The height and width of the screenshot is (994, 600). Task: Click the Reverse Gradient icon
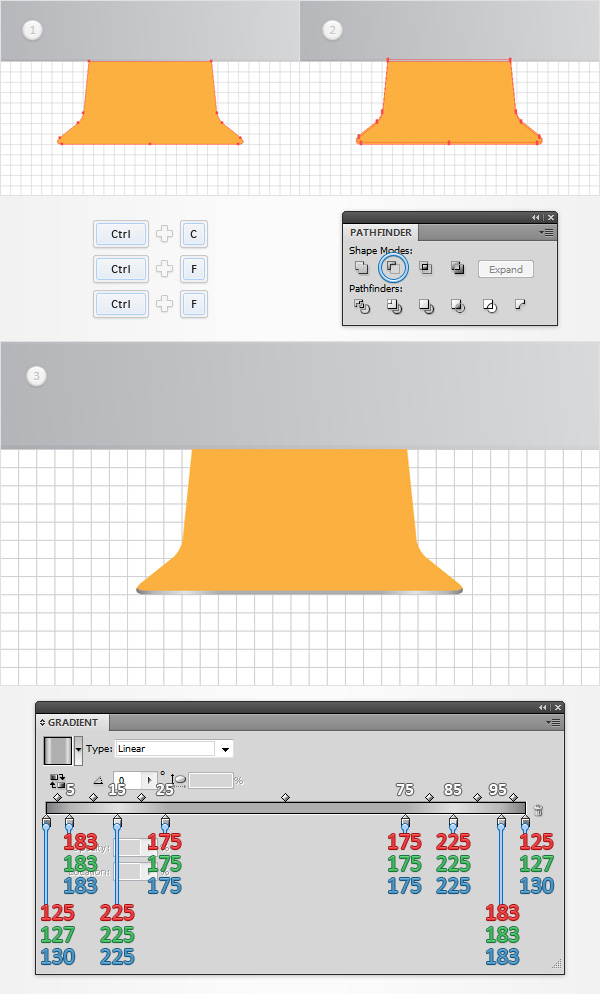pos(57,780)
